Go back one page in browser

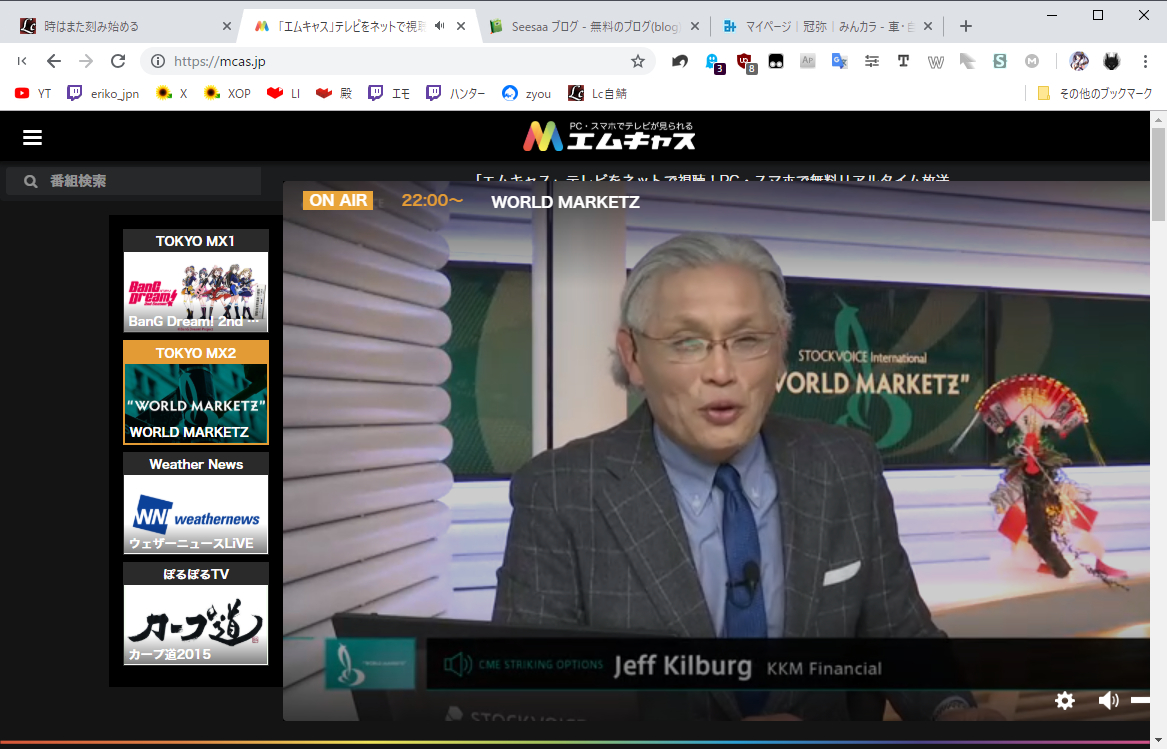(54, 61)
